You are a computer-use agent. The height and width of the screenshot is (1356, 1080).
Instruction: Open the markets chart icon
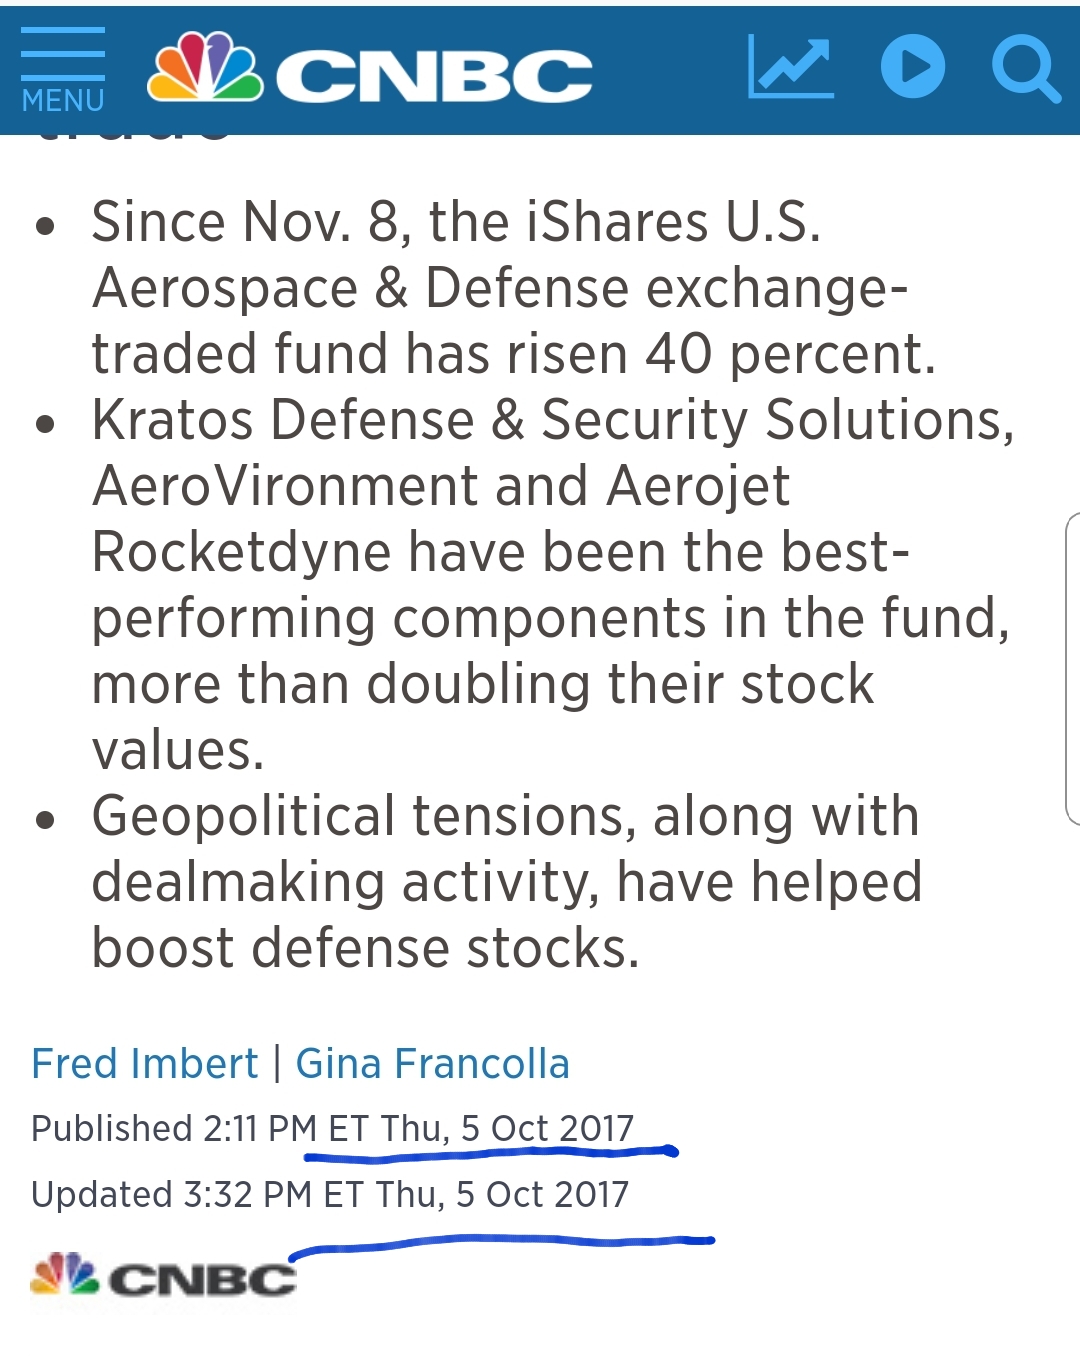[790, 67]
